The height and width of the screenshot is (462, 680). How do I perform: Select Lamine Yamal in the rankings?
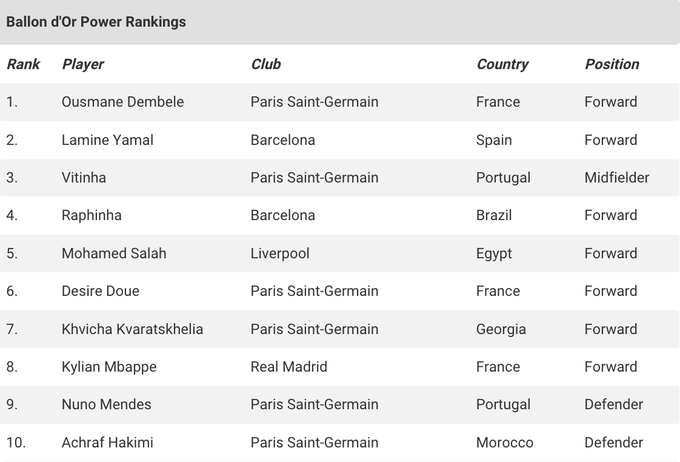(x=108, y=140)
